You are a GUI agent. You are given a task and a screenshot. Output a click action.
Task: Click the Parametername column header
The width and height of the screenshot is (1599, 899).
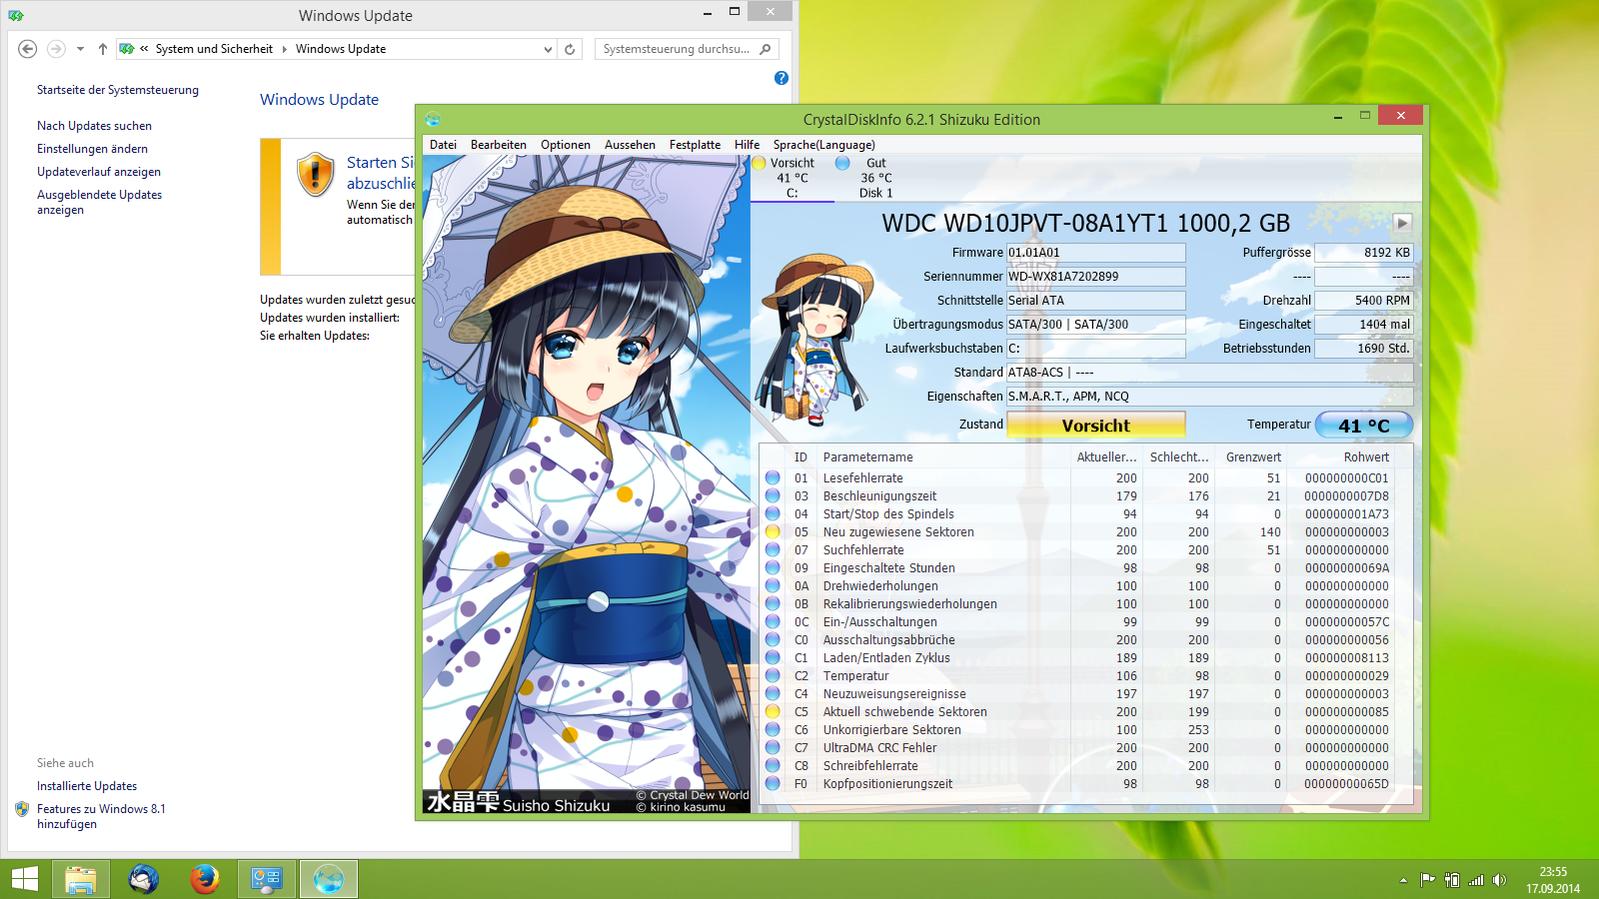click(943, 457)
